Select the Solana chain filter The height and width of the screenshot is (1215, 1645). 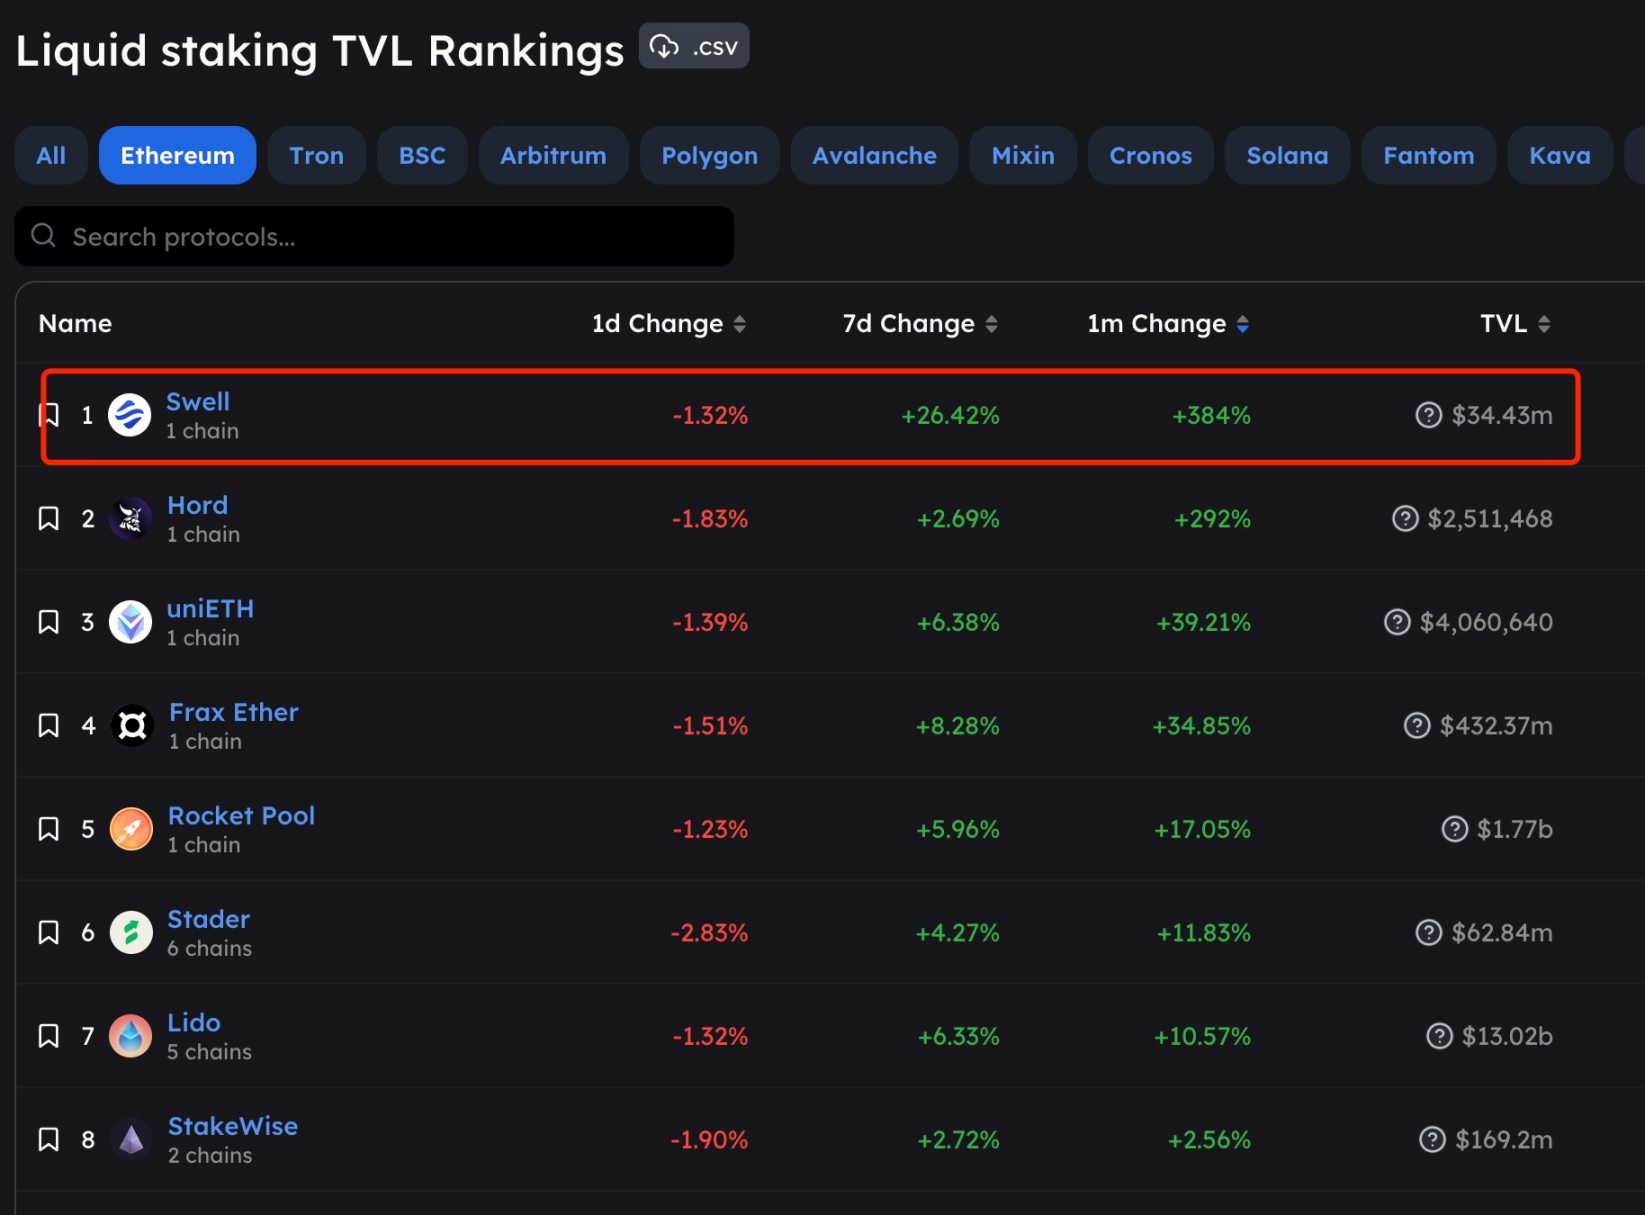tap(1286, 156)
